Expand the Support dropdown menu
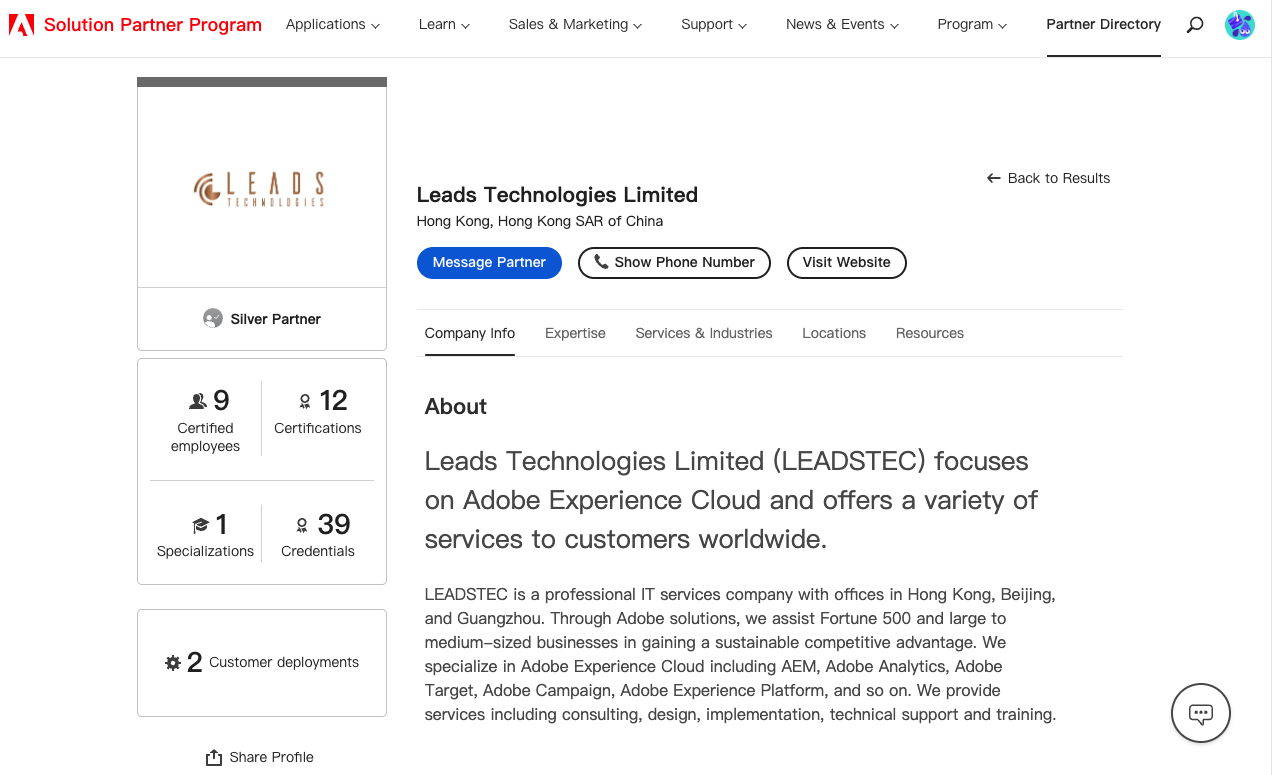 714,24
